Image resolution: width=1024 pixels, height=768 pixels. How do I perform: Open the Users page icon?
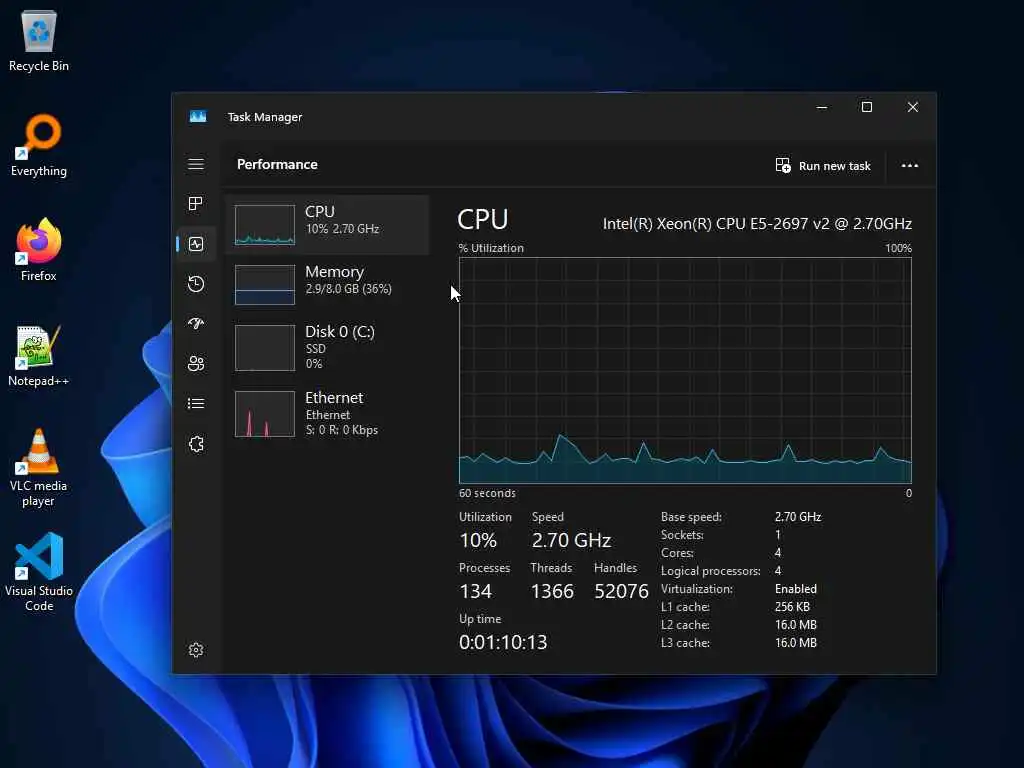click(x=196, y=364)
